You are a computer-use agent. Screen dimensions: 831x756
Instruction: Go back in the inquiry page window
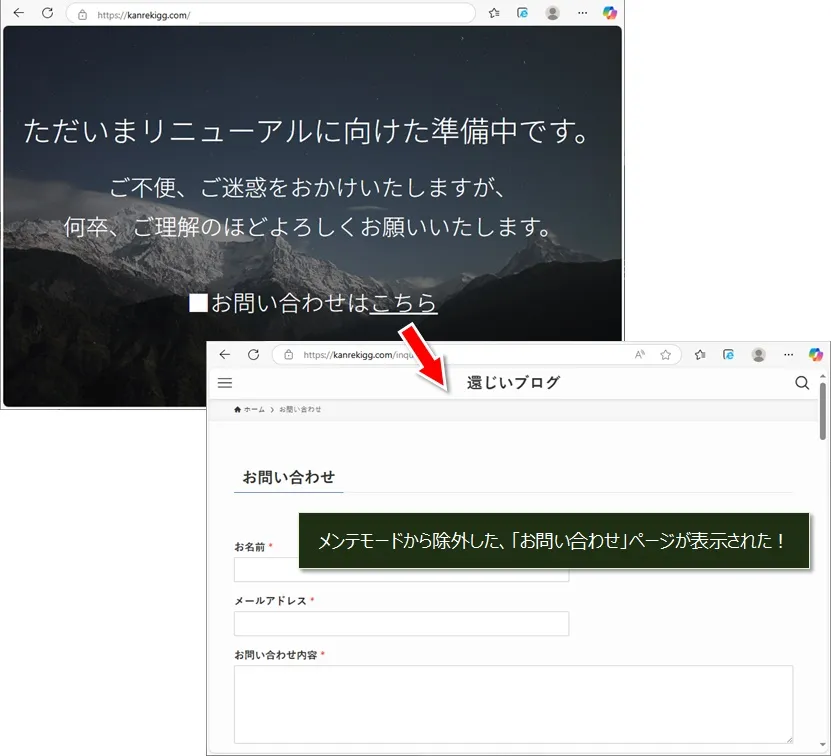(x=225, y=354)
